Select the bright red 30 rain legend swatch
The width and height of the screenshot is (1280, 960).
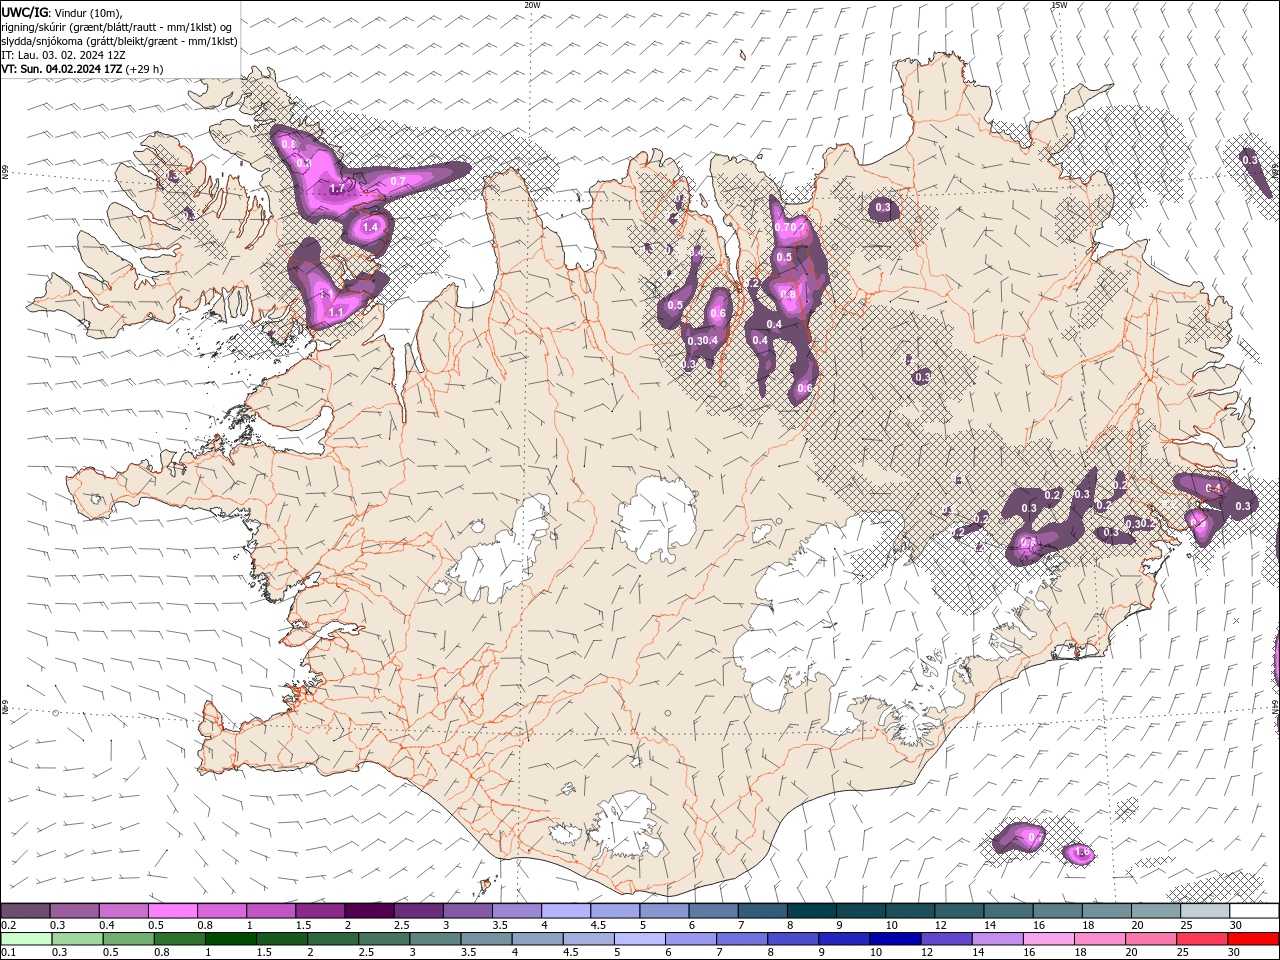[1252, 939]
